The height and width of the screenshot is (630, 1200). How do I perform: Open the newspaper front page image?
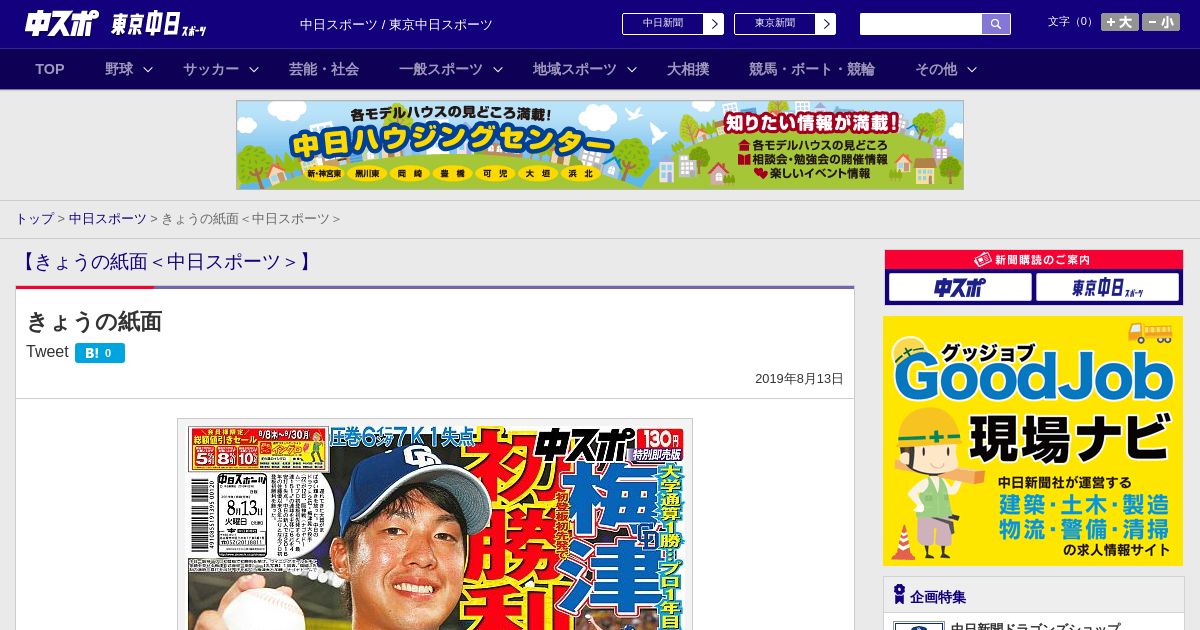pyautogui.click(x=435, y=524)
